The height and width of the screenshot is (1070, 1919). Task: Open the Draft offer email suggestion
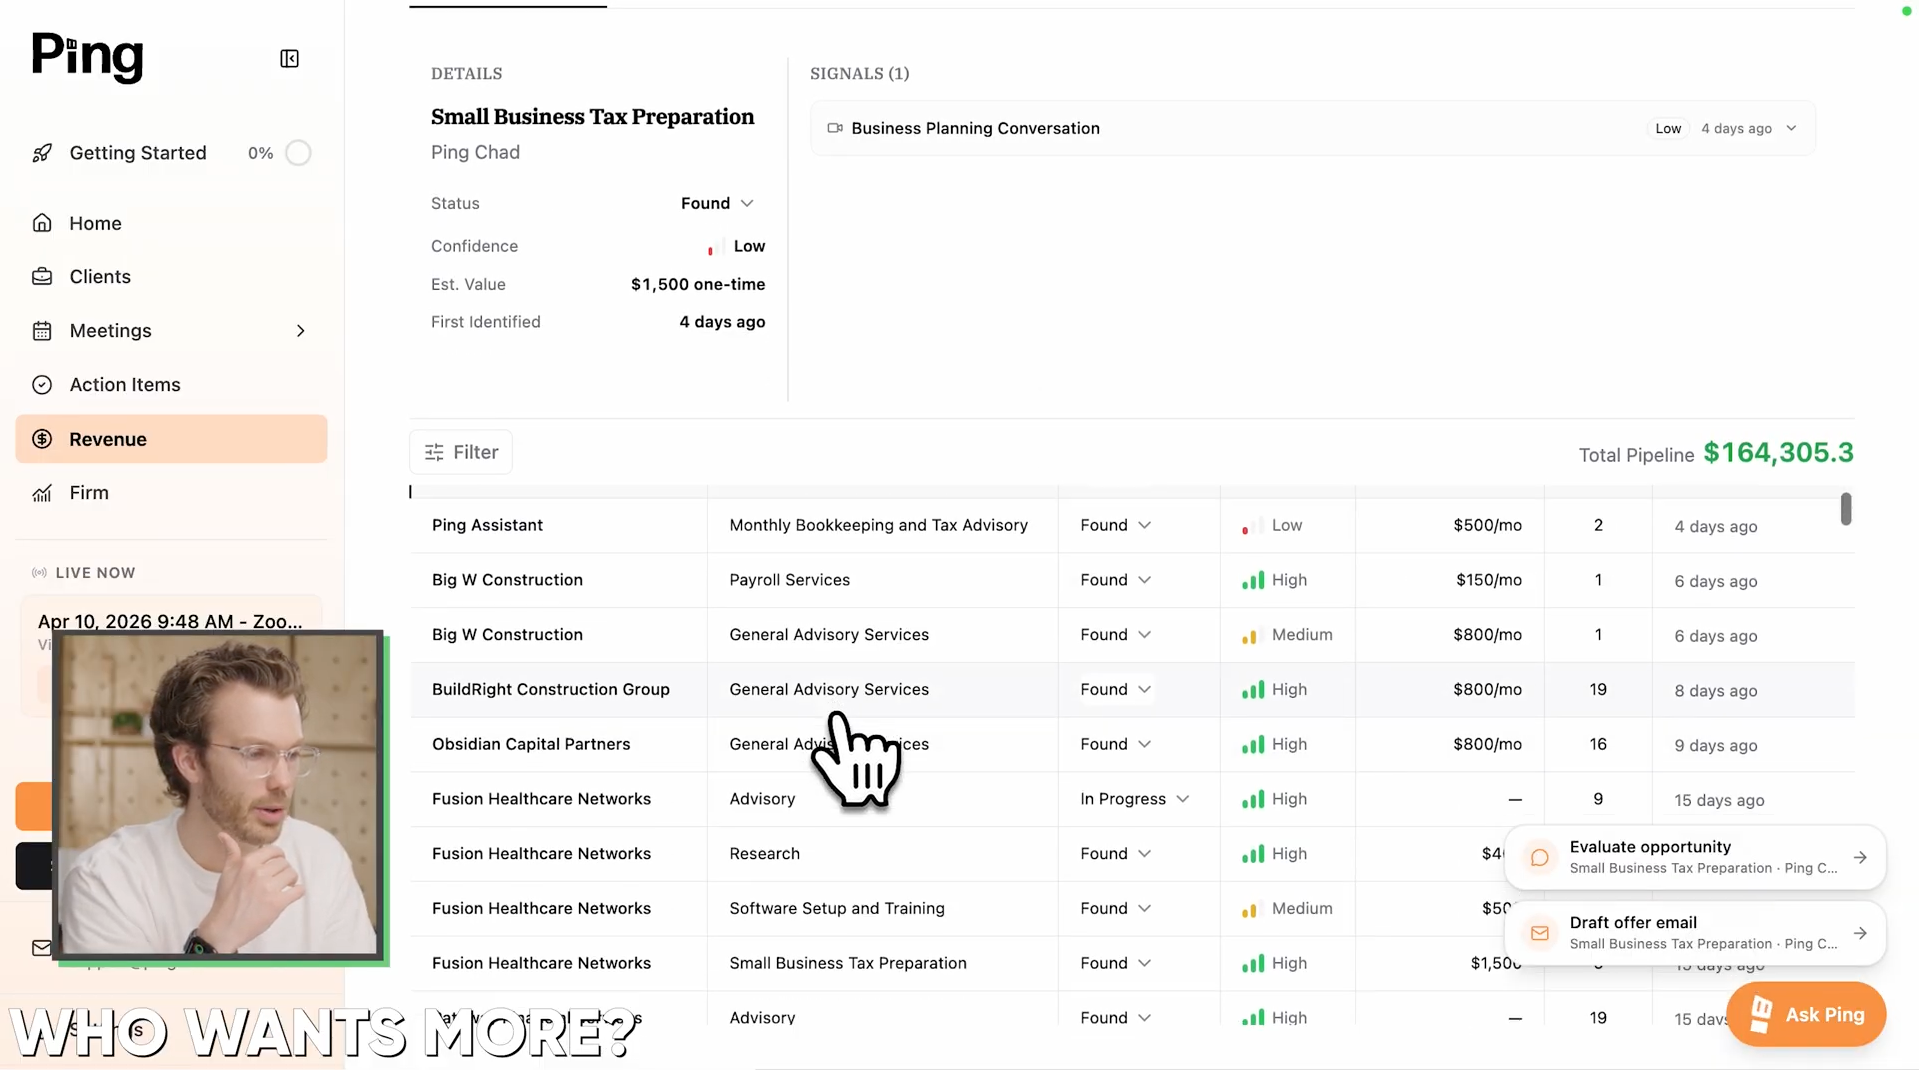pyautogui.click(x=1695, y=933)
